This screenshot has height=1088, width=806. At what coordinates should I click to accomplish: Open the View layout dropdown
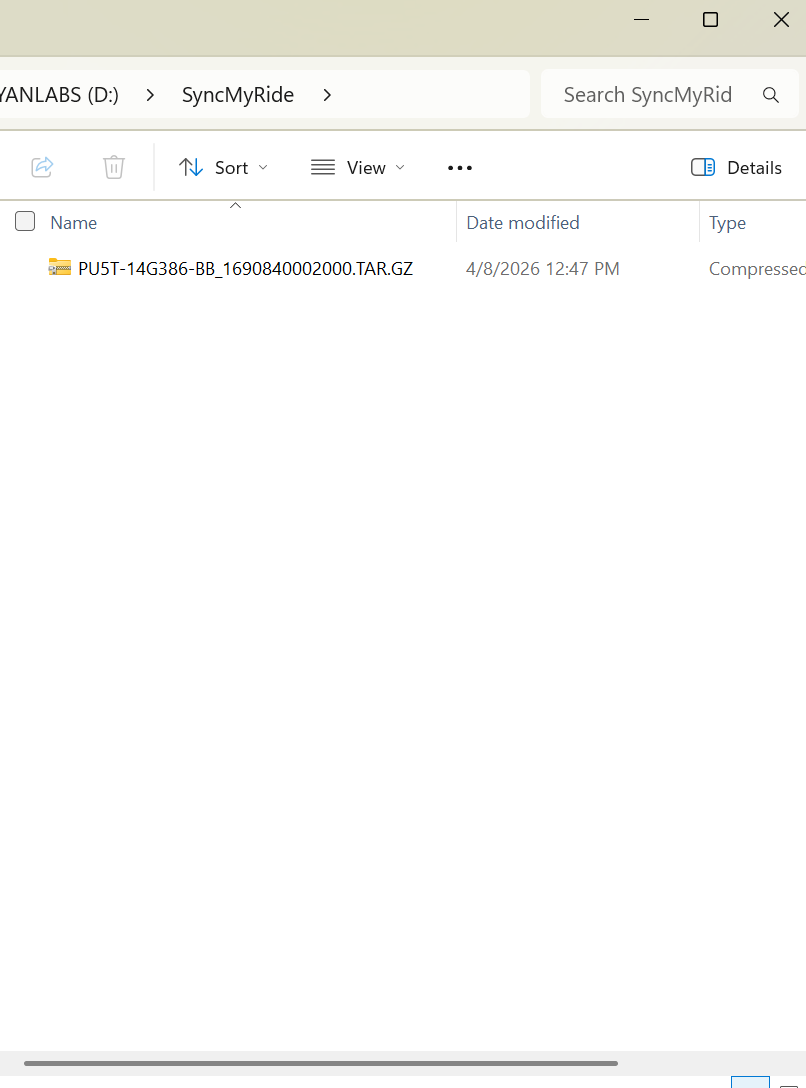tap(358, 168)
